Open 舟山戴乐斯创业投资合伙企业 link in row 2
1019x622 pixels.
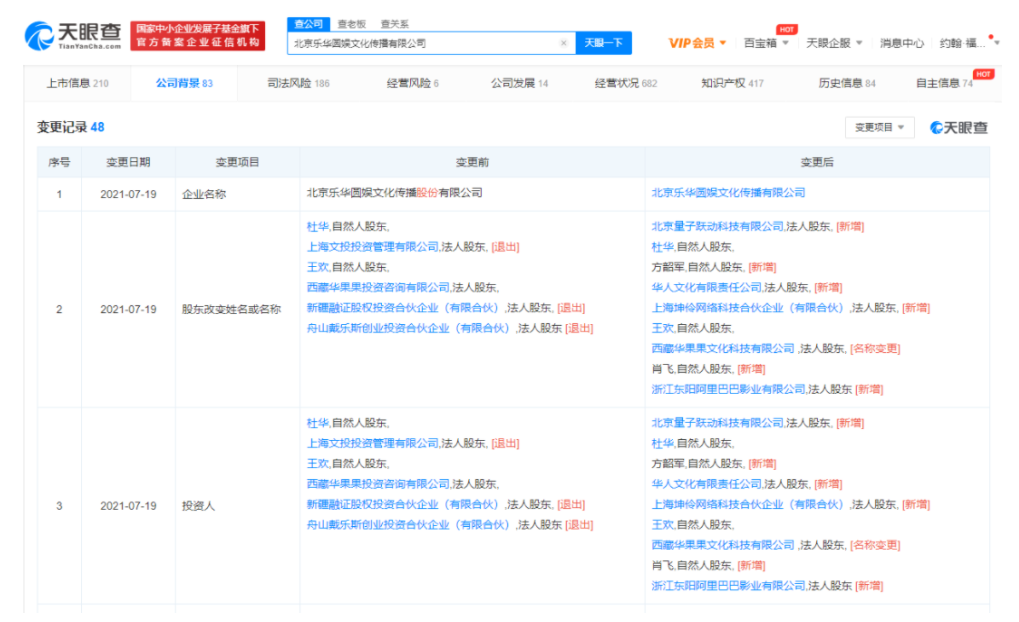point(410,328)
